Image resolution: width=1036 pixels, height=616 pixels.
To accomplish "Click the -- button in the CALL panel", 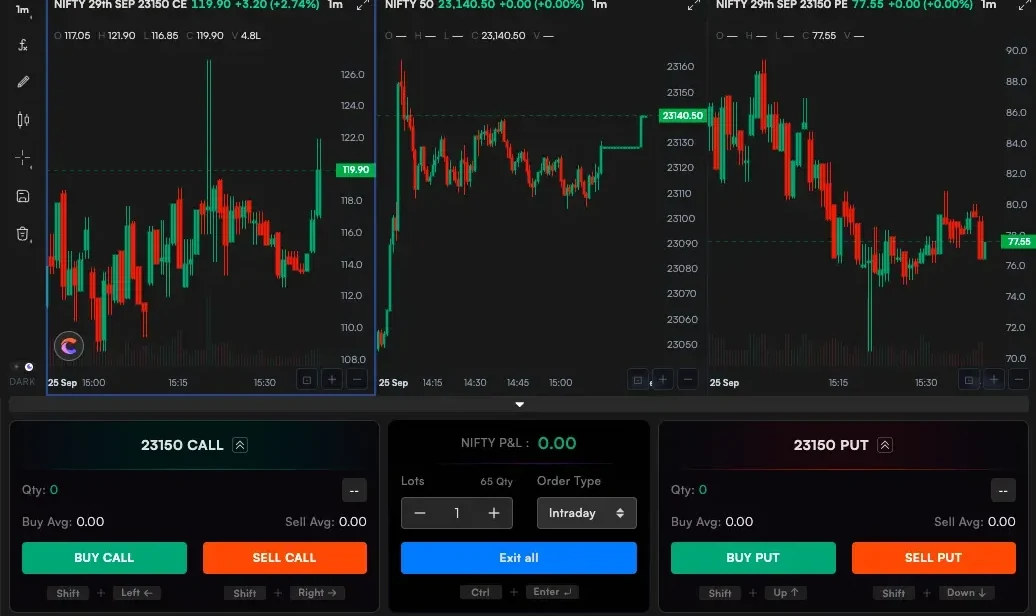I will point(354,490).
